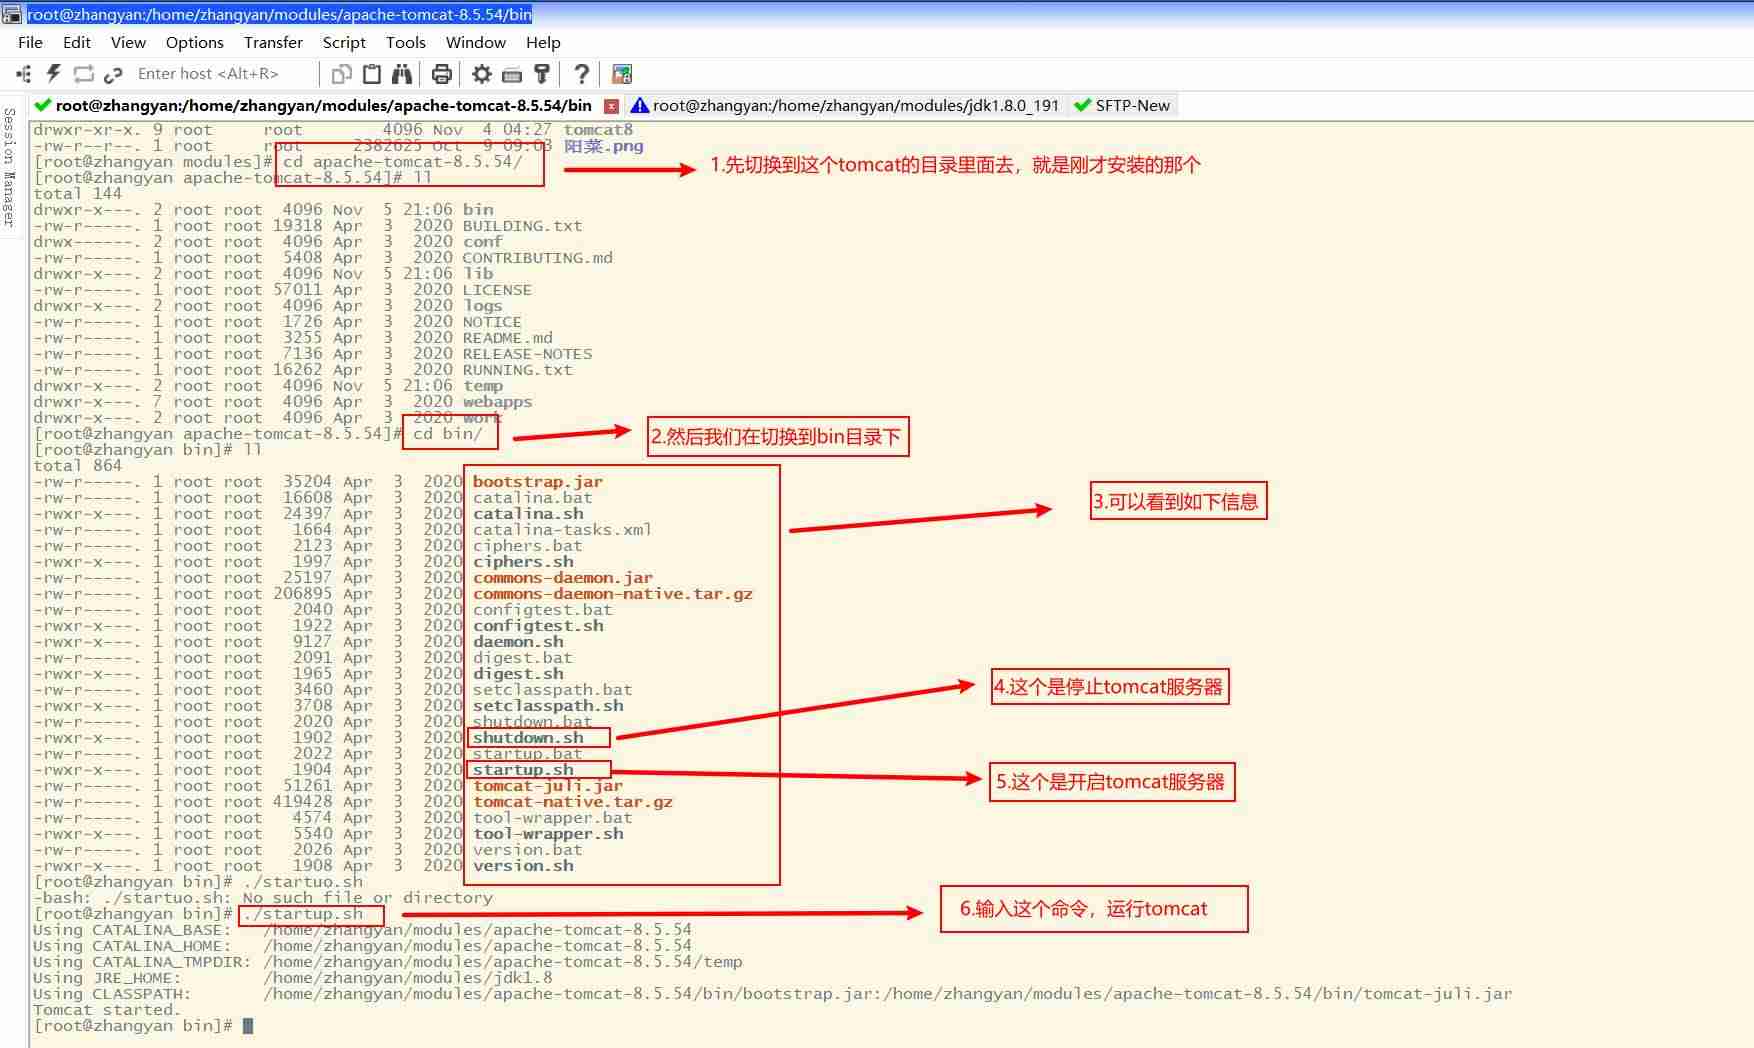Launch SecureFX from the toolbar icon

(x=622, y=74)
